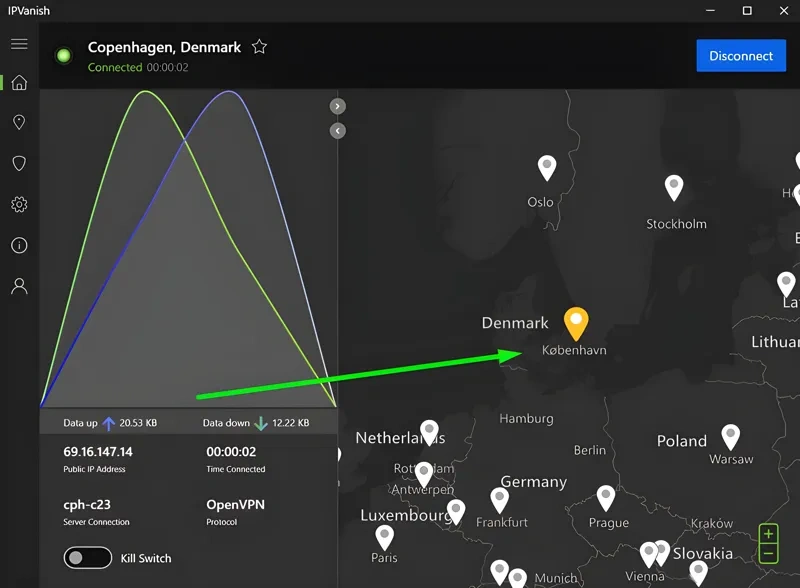Image resolution: width=800 pixels, height=588 pixels.
Task: Zoom in on the map
Action: coord(768,535)
